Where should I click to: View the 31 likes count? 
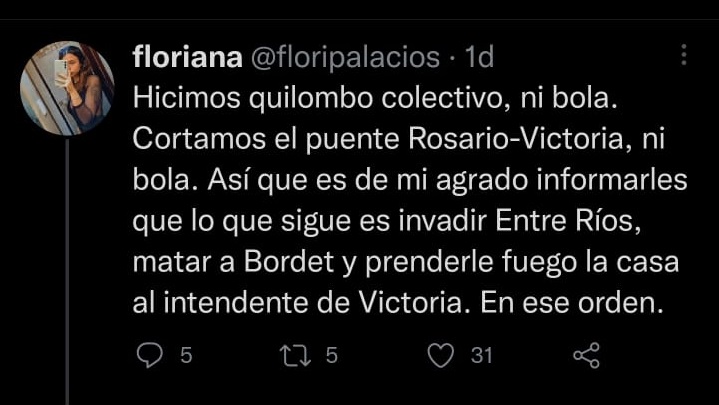pos(481,355)
